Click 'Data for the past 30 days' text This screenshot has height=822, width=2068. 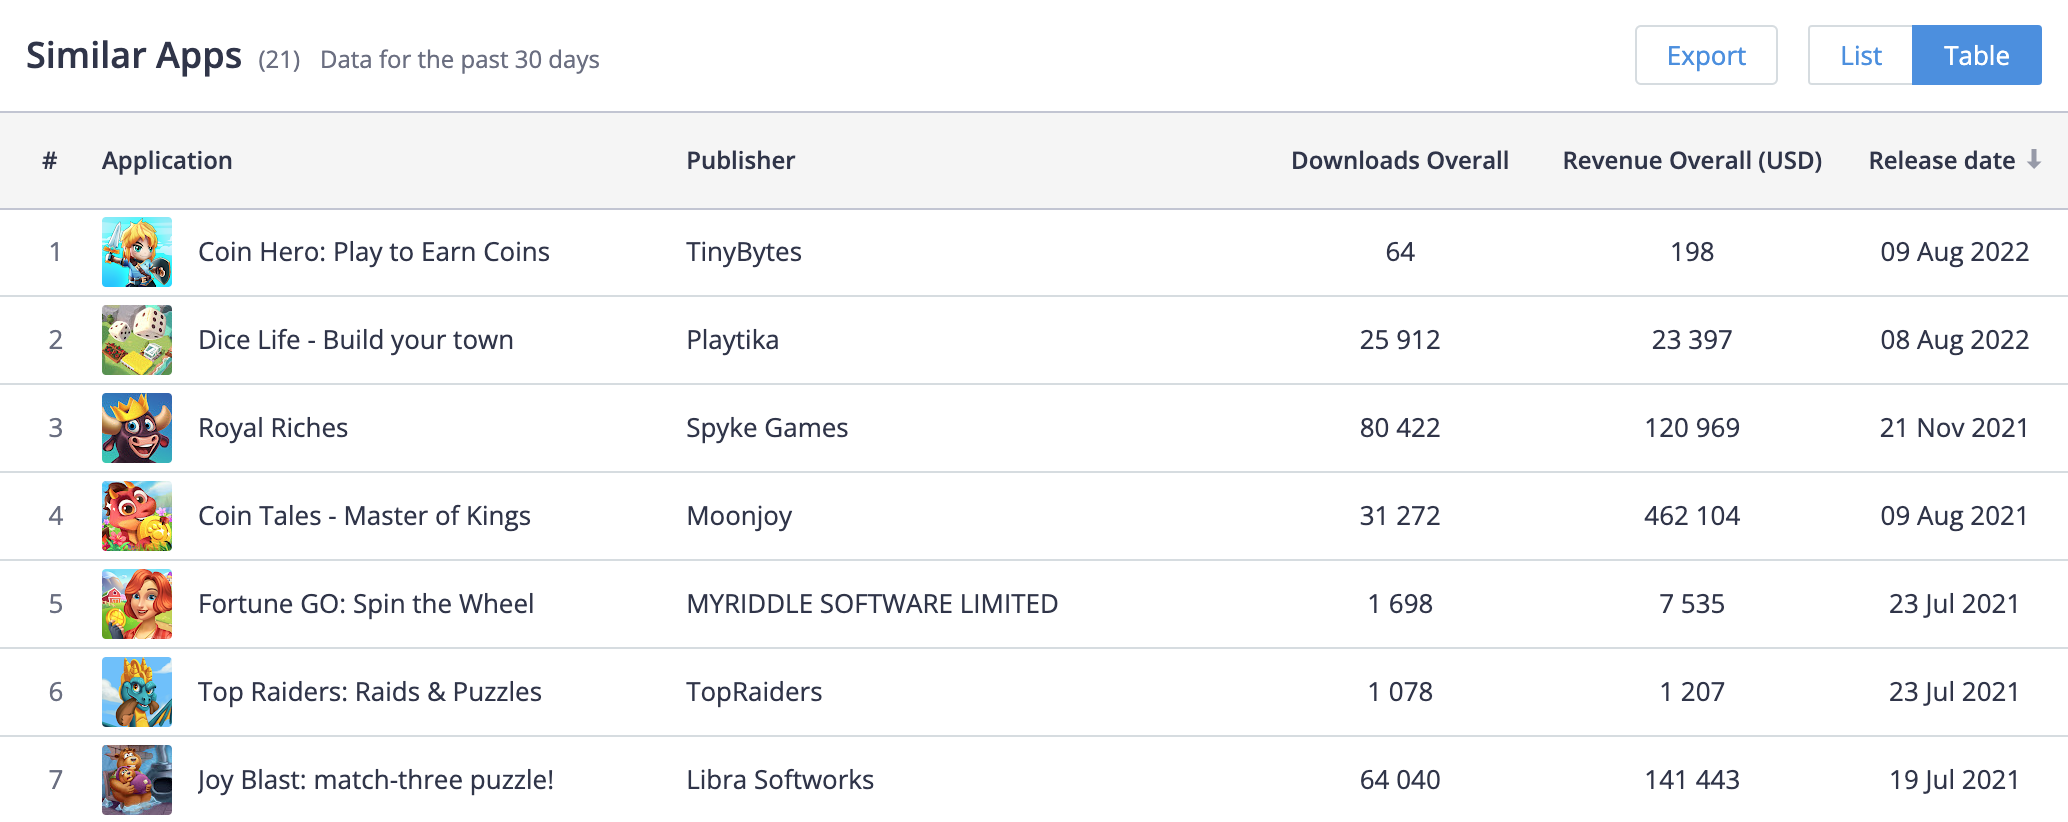[460, 60]
